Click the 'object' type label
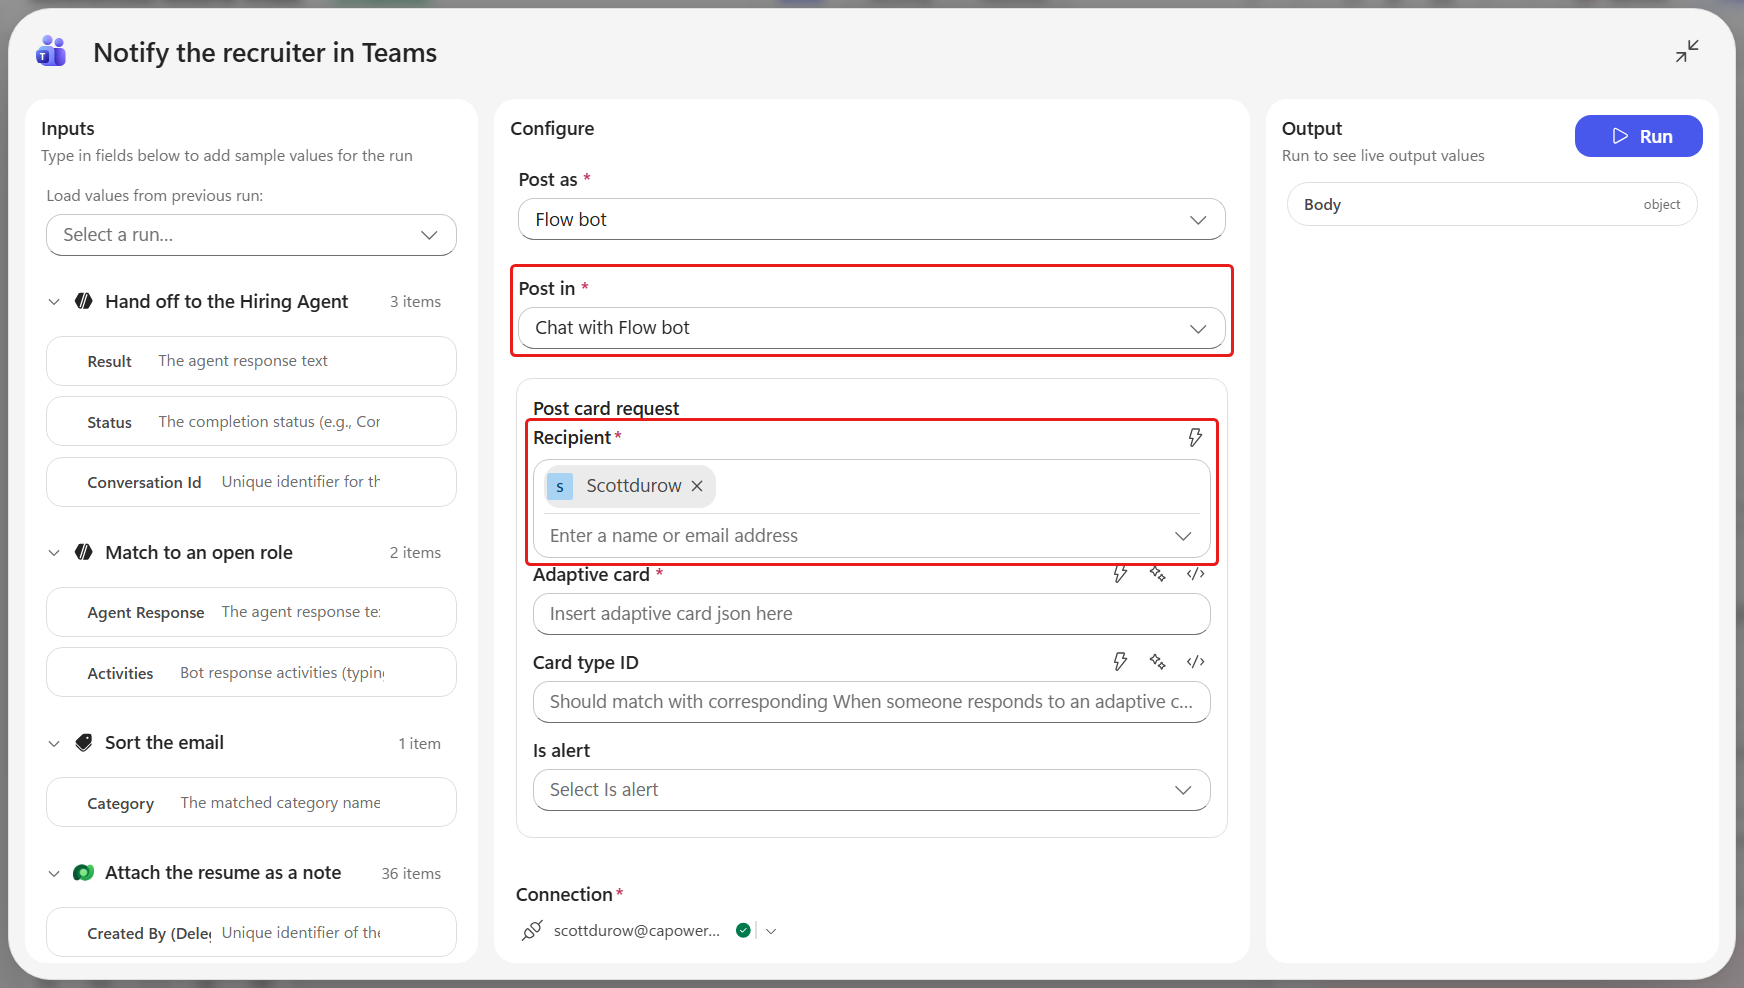 (1662, 205)
